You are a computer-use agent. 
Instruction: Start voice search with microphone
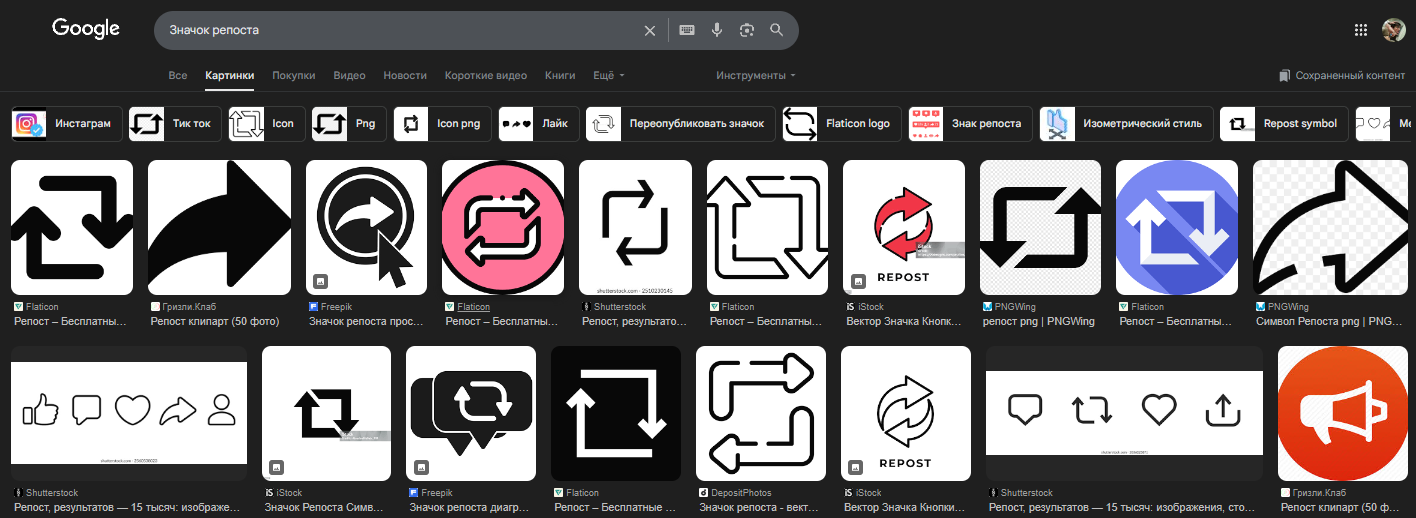pyautogui.click(x=717, y=31)
